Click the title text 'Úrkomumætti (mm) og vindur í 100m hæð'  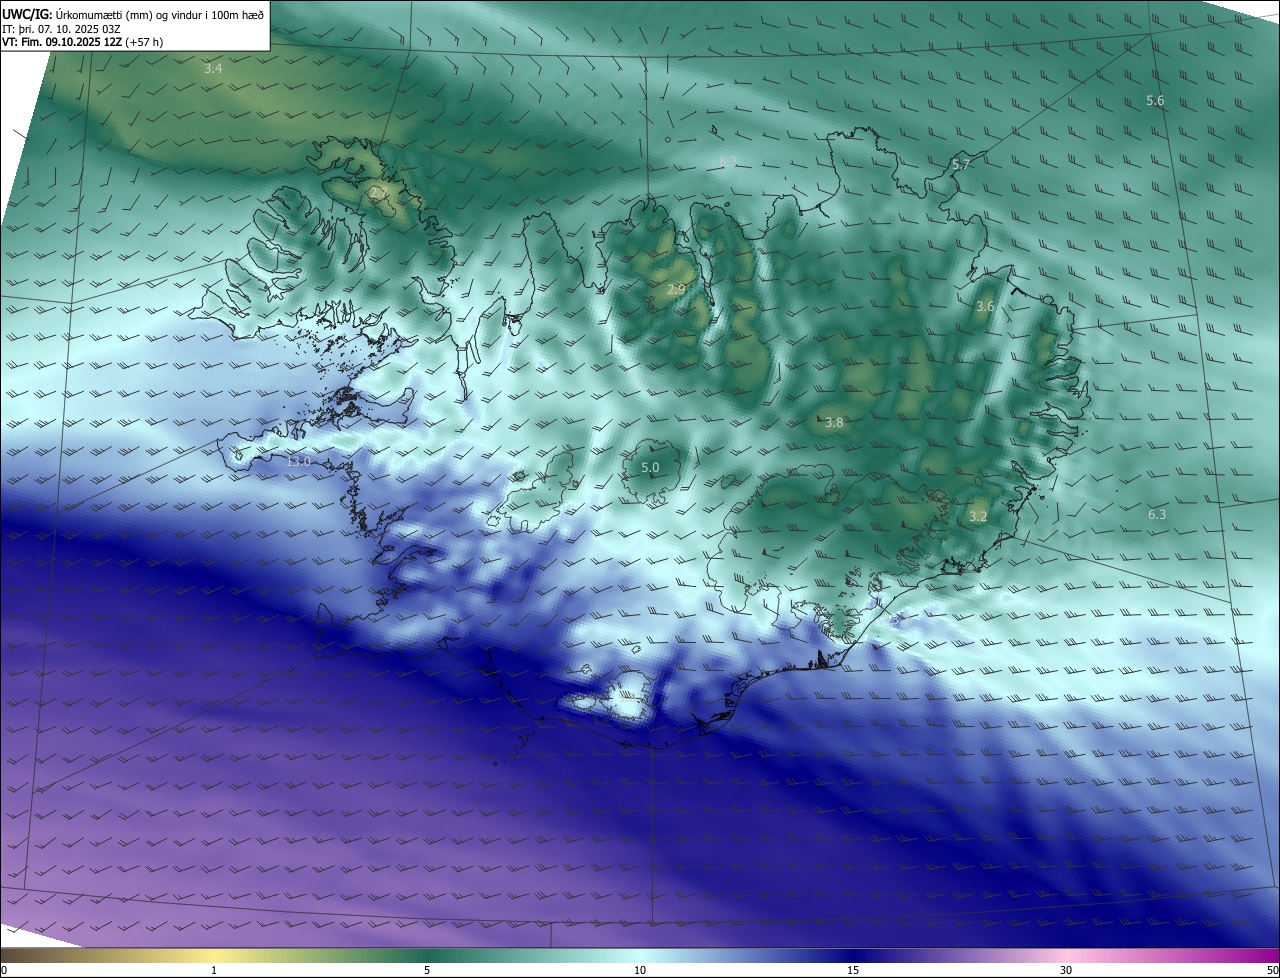click(x=160, y=14)
